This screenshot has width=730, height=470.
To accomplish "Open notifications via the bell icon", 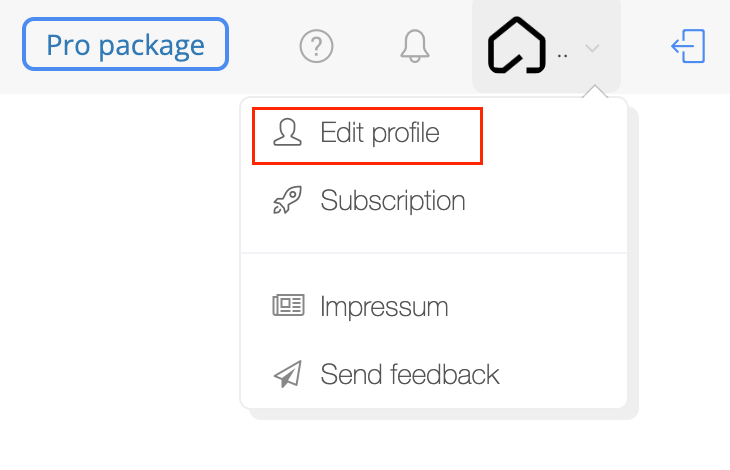I will (x=414, y=46).
